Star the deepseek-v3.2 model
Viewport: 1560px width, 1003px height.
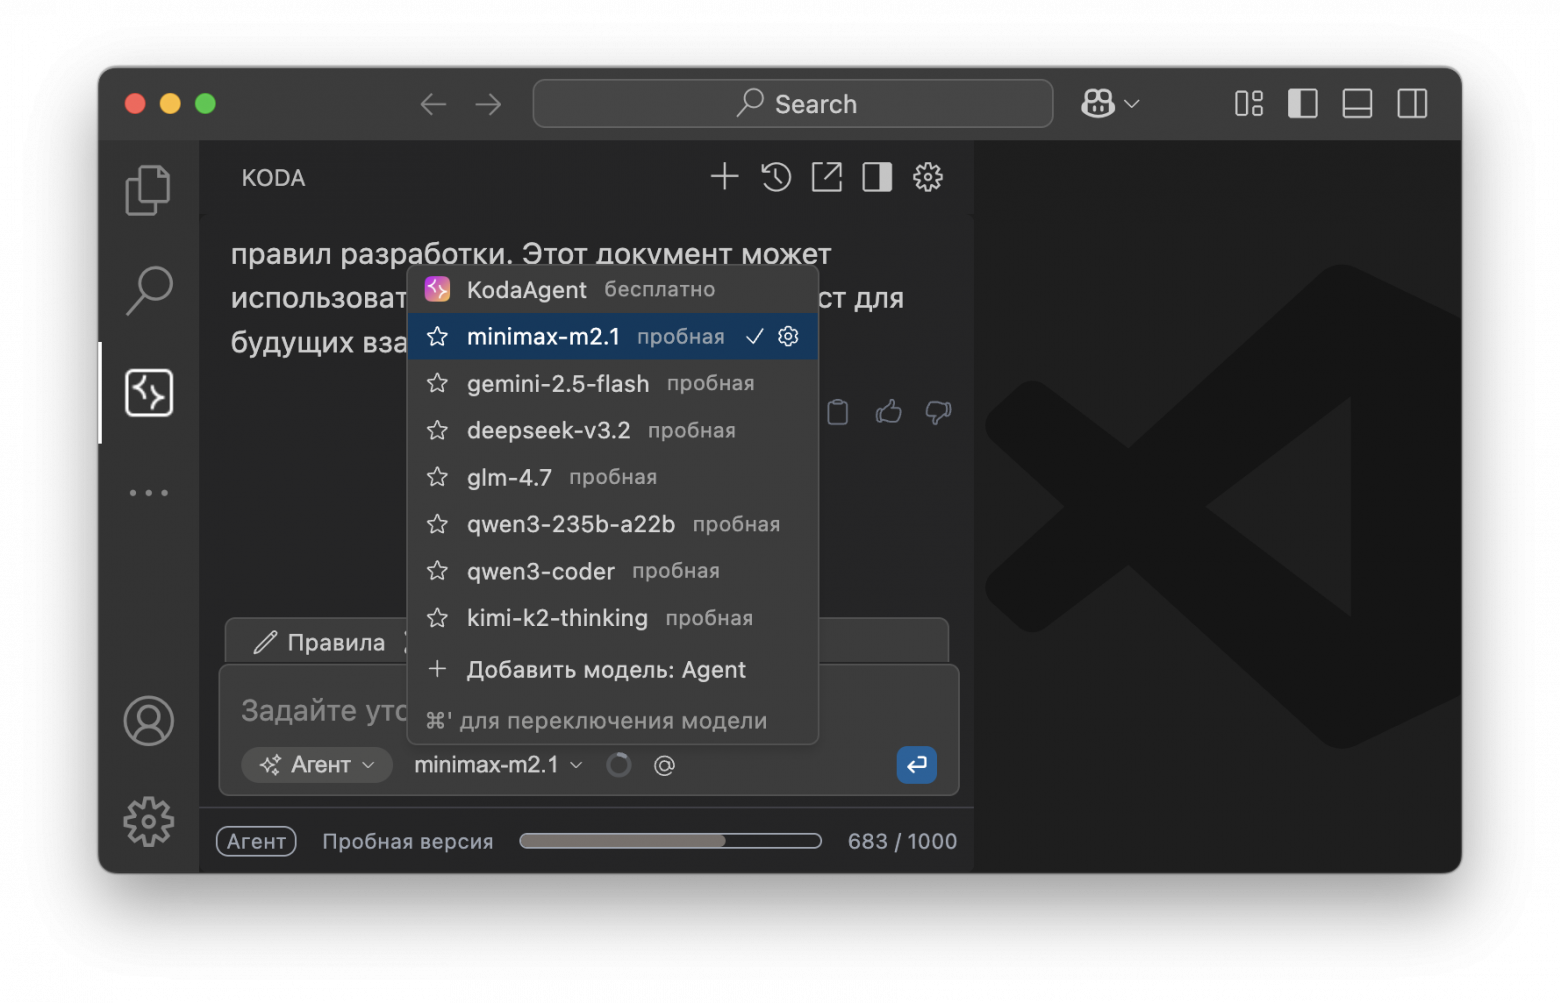[x=437, y=430]
